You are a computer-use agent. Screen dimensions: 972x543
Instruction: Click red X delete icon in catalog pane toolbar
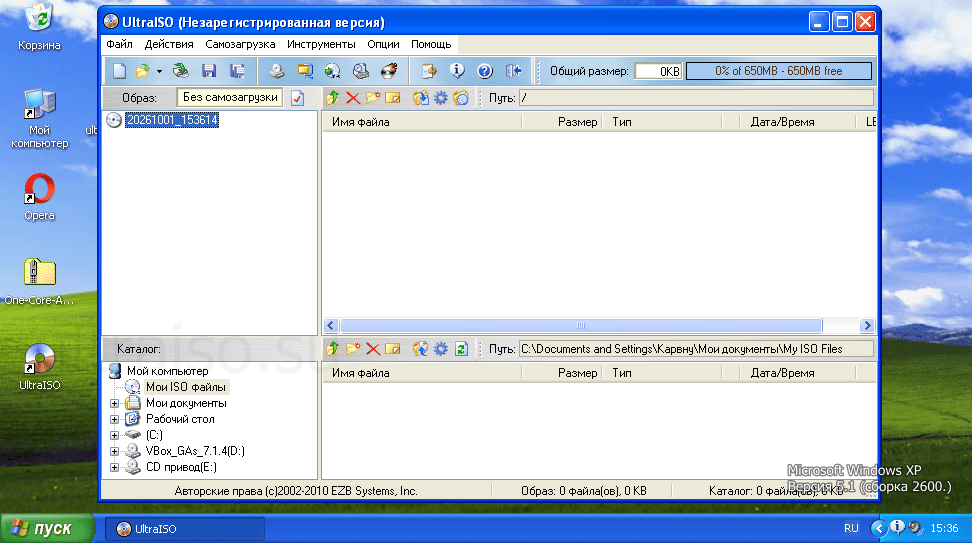pyautogui.click(x=373, y=349)
